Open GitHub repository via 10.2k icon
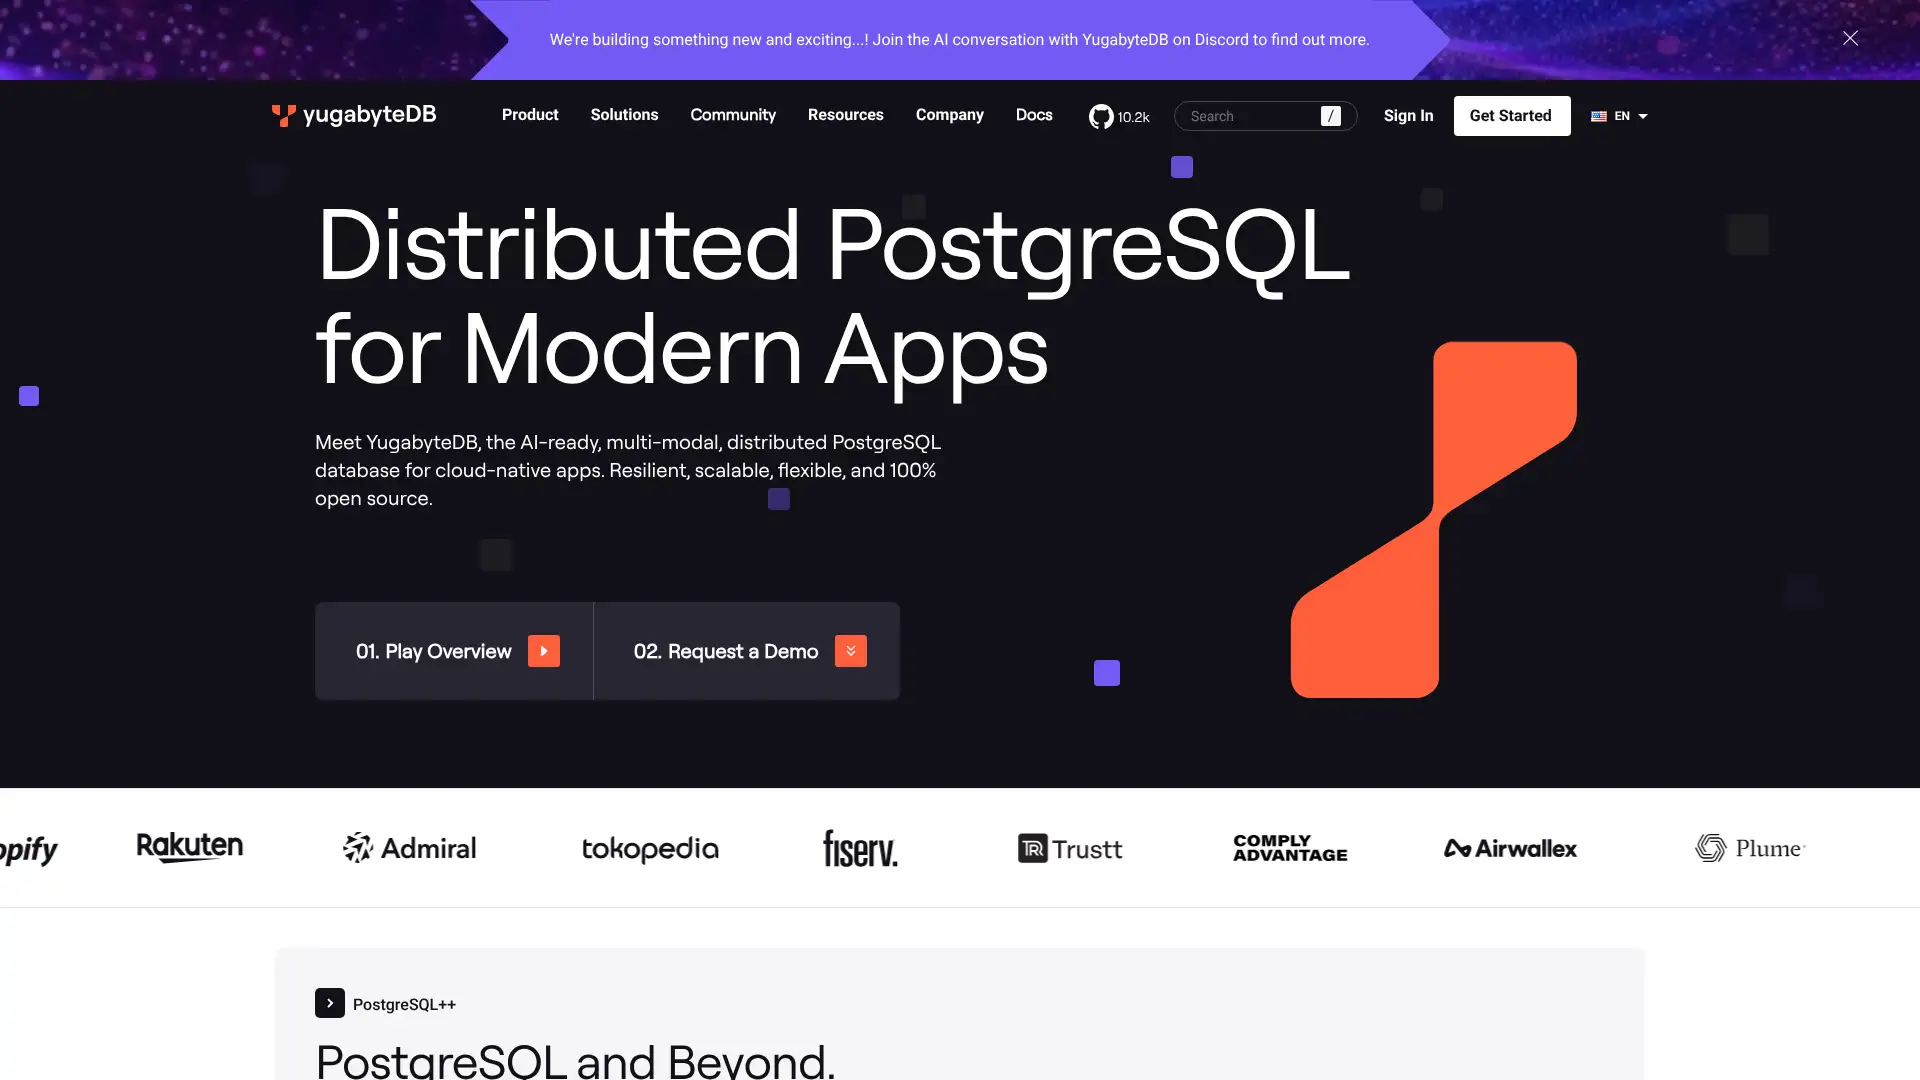Viewport: 1920px width, 1080px height. coord(1119,117)
